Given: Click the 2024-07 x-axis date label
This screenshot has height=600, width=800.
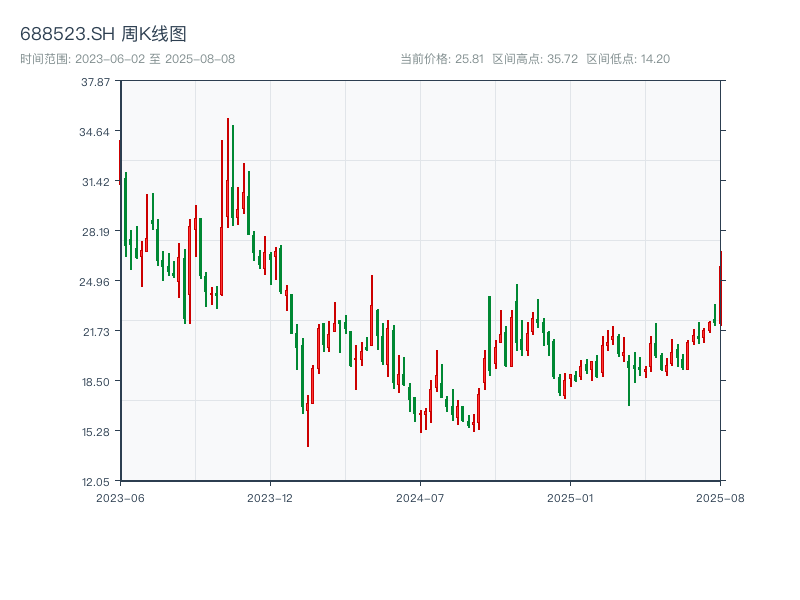Looking at the screenshot, I should [420, 497].
